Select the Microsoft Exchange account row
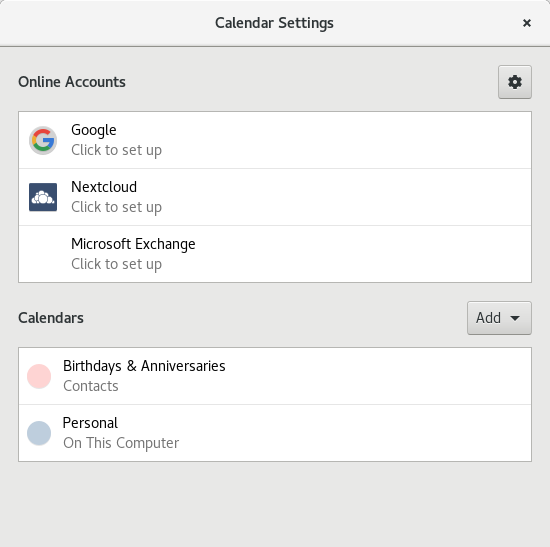 pos(275,254)
